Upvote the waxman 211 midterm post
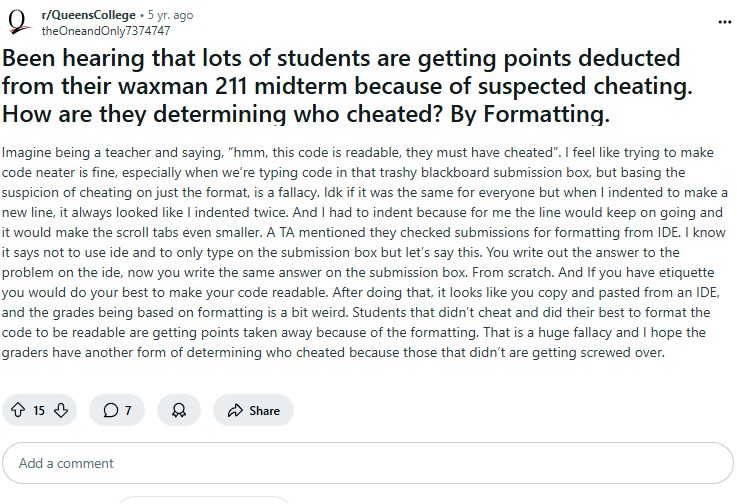Image resolution: width=737 pixels, height=504 pixels. click(x=18, y=410)
